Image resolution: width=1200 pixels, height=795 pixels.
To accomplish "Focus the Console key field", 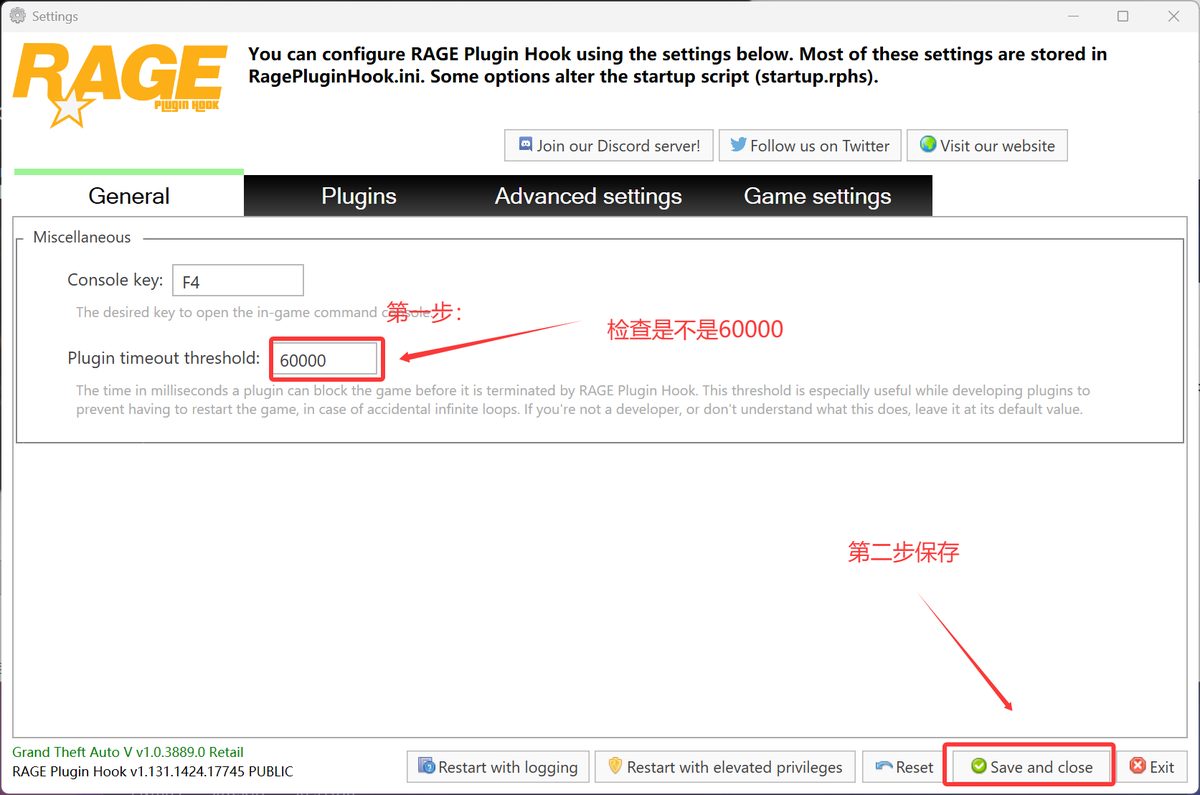I will click(238, 281).
